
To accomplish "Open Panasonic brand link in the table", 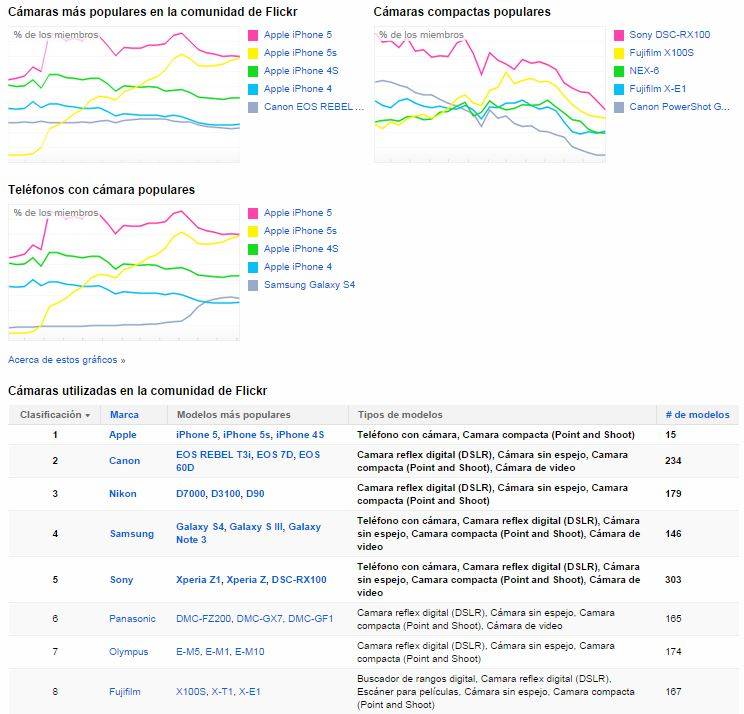I will click(132, 619).
